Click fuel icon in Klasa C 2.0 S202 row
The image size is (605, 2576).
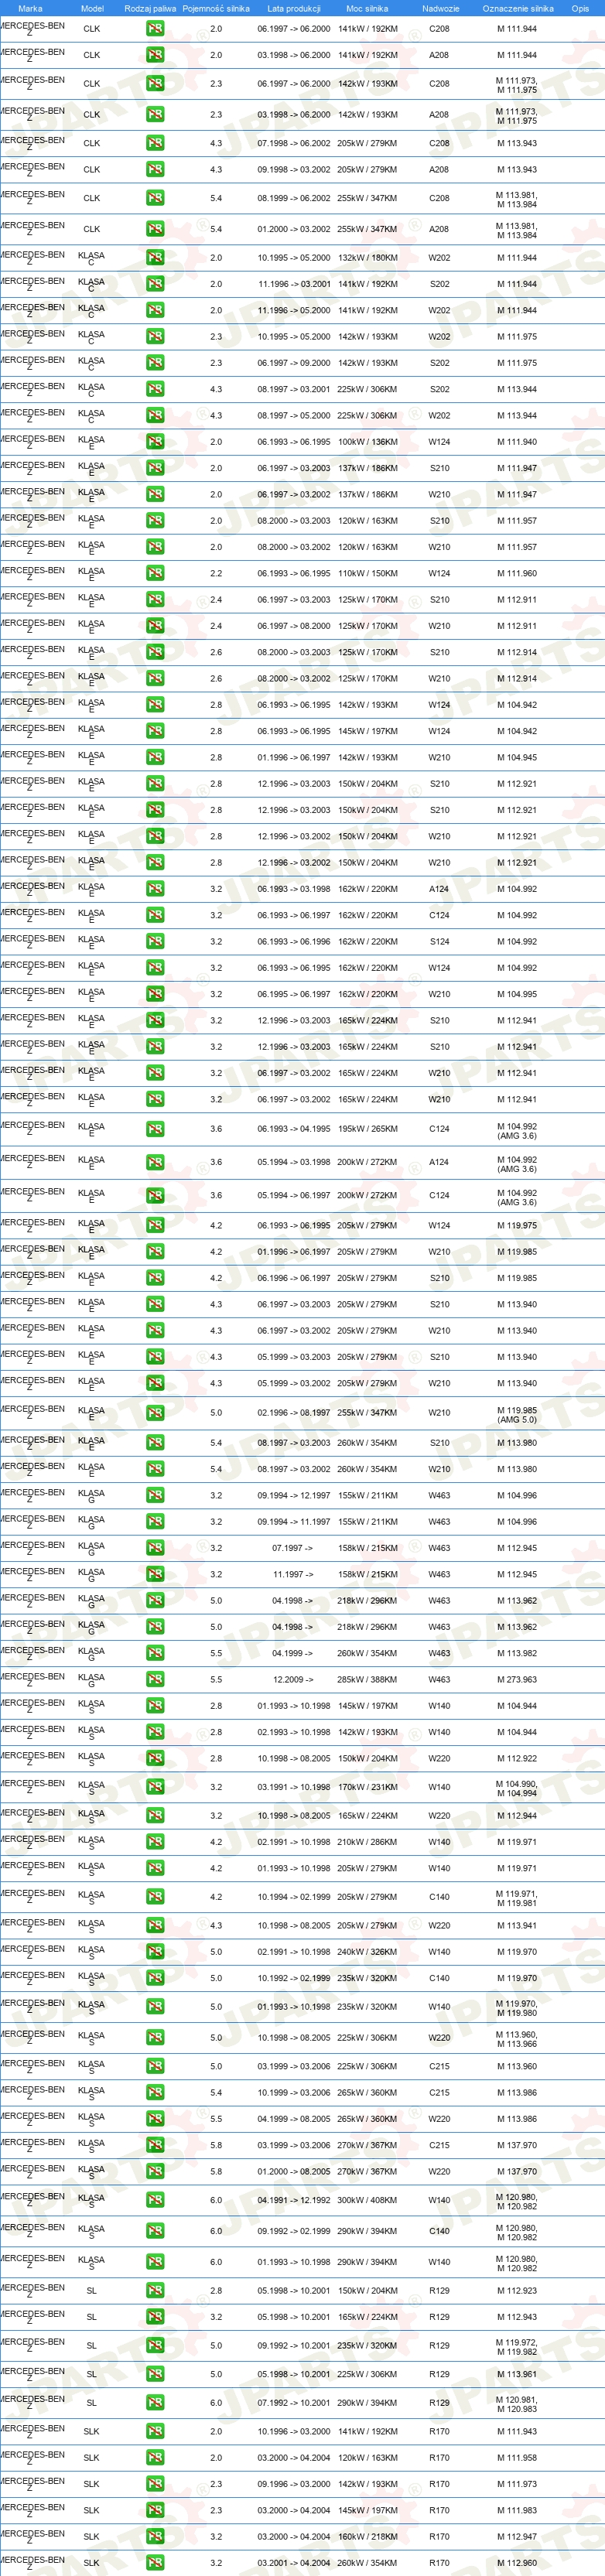pos(155,284)
